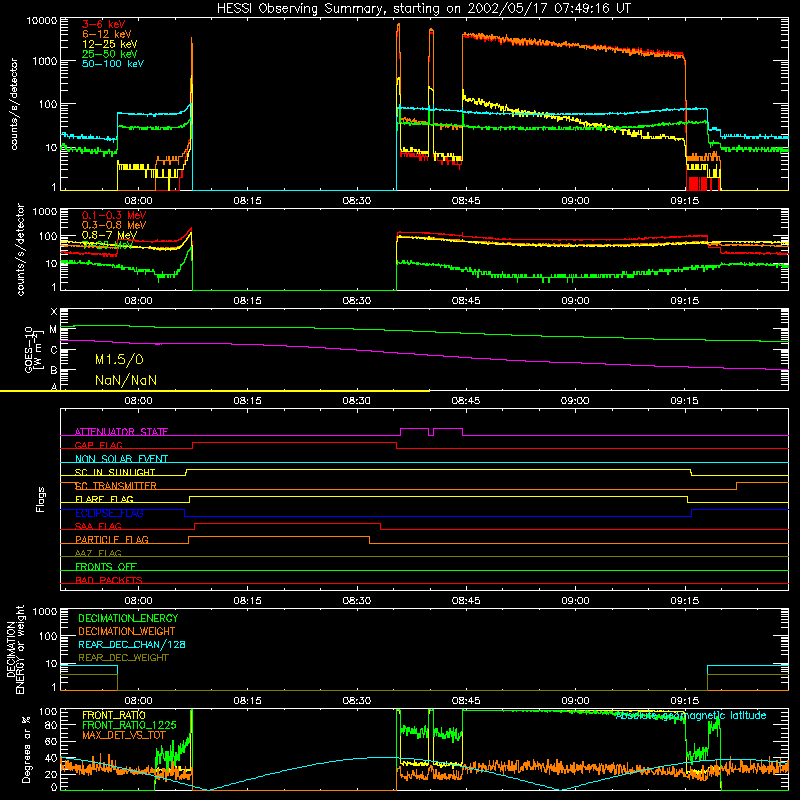This screenshot has width=800, height=800.
Task: Pick the PARTICLE_FLAG label
Action: pos(111,539)
